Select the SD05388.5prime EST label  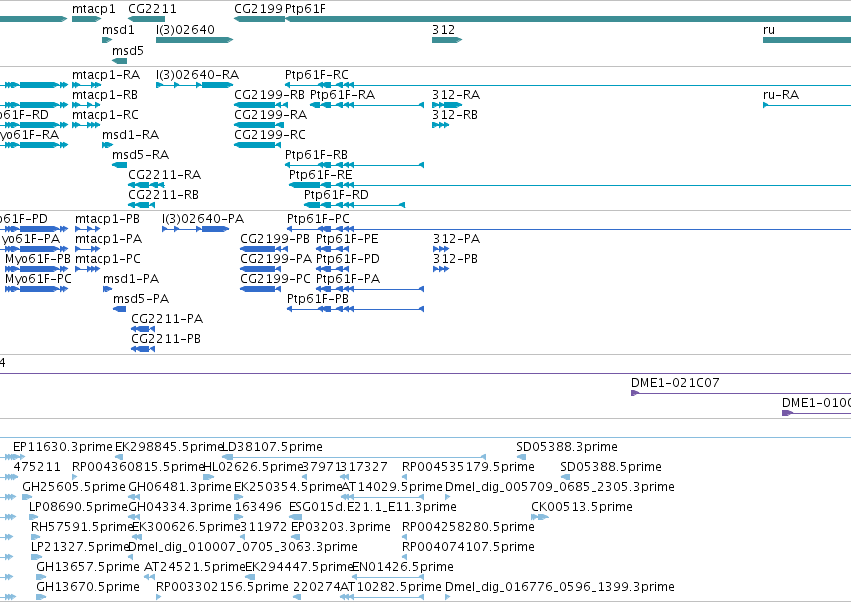611,467
